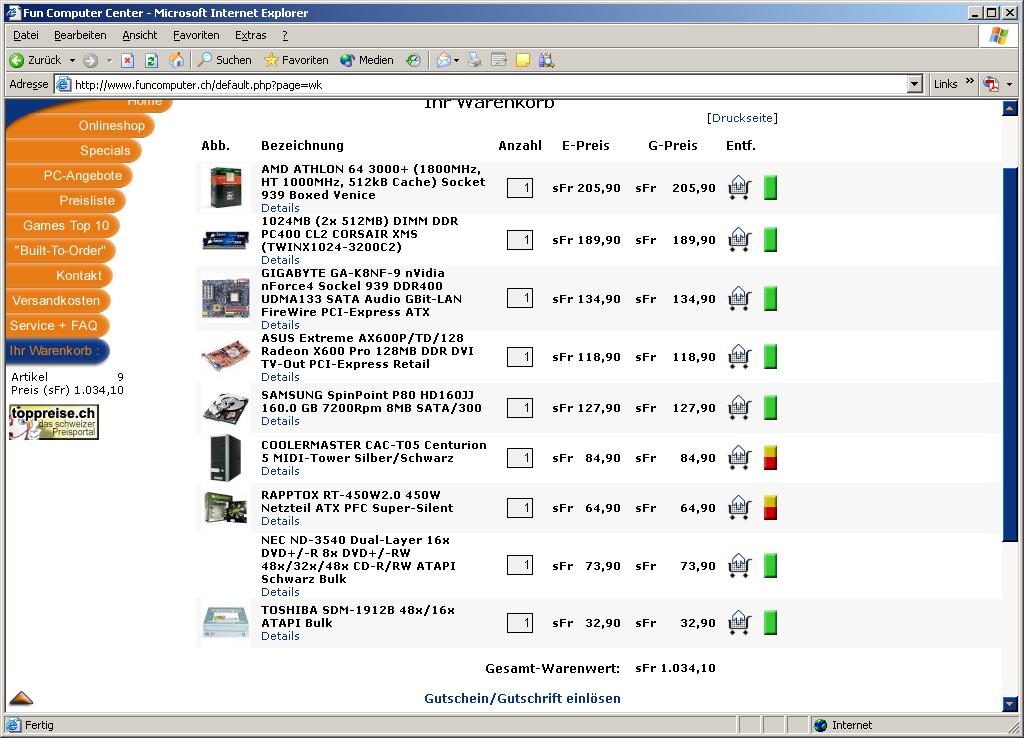The image size is (1024, 738).
Task: Click the toppreise.ch logo banner
Action: click(54, 422)
